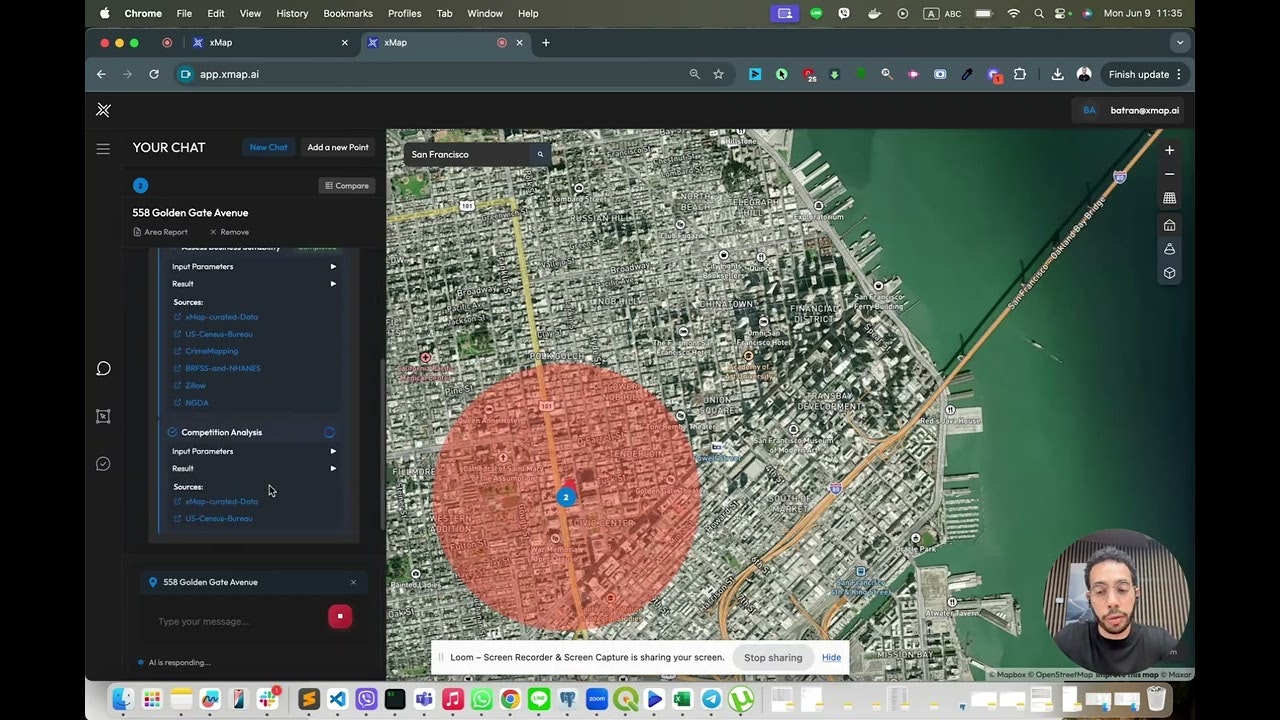1280x720 pixels.
Task: Click the eyedropper color picker extension
Action: tap(967, 74)
